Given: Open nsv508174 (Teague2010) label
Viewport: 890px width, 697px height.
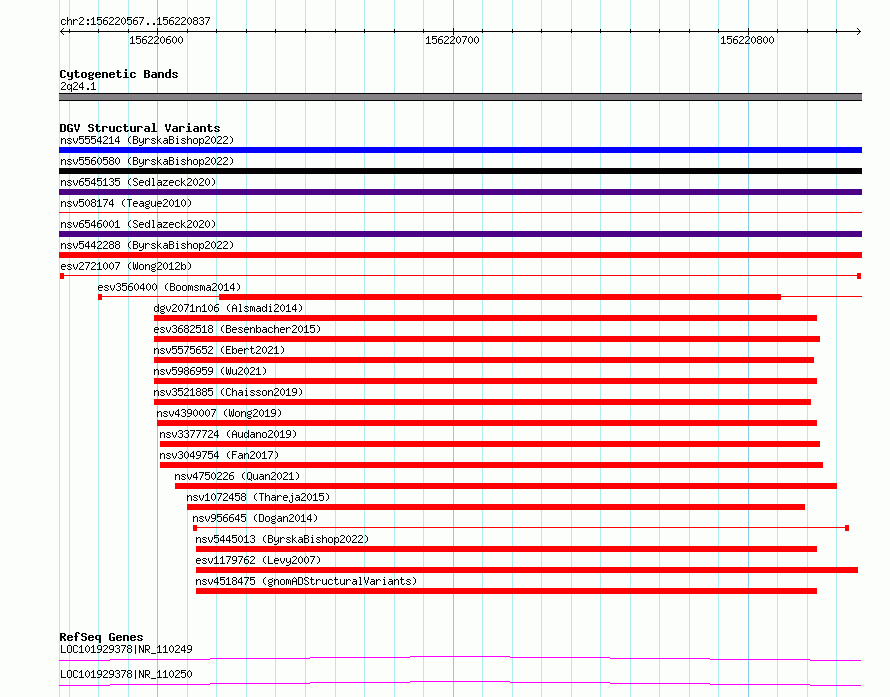Looking at the screenshot, I should coord(126,203).
